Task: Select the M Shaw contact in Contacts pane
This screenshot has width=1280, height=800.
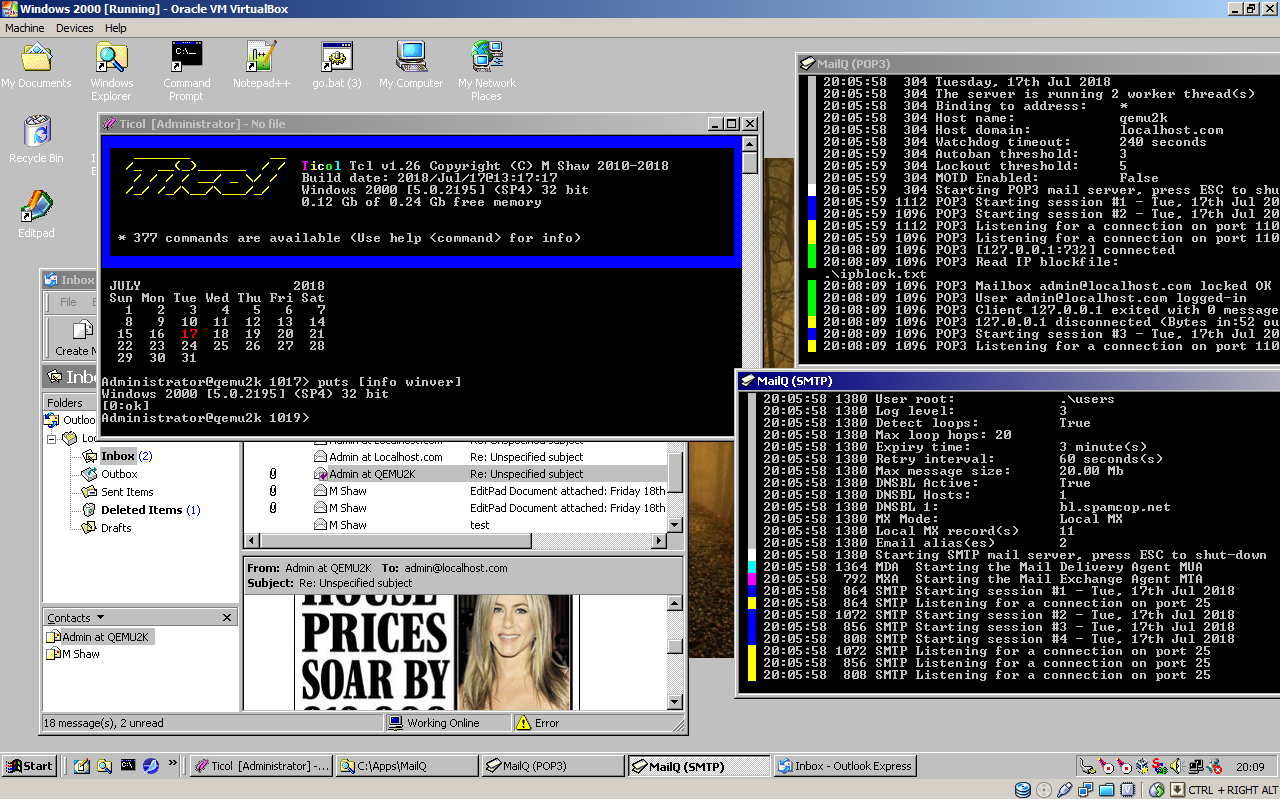Action: pos(73,654)
